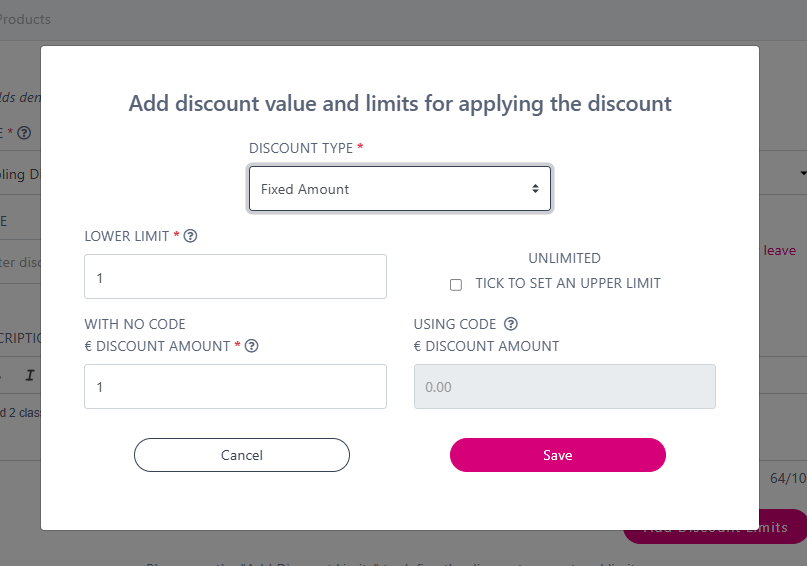Image resolution: width=807 pixels, height=566 pixels.
Task: Click the 'Tick to set an upper limit' label
Action: (567, 283)
